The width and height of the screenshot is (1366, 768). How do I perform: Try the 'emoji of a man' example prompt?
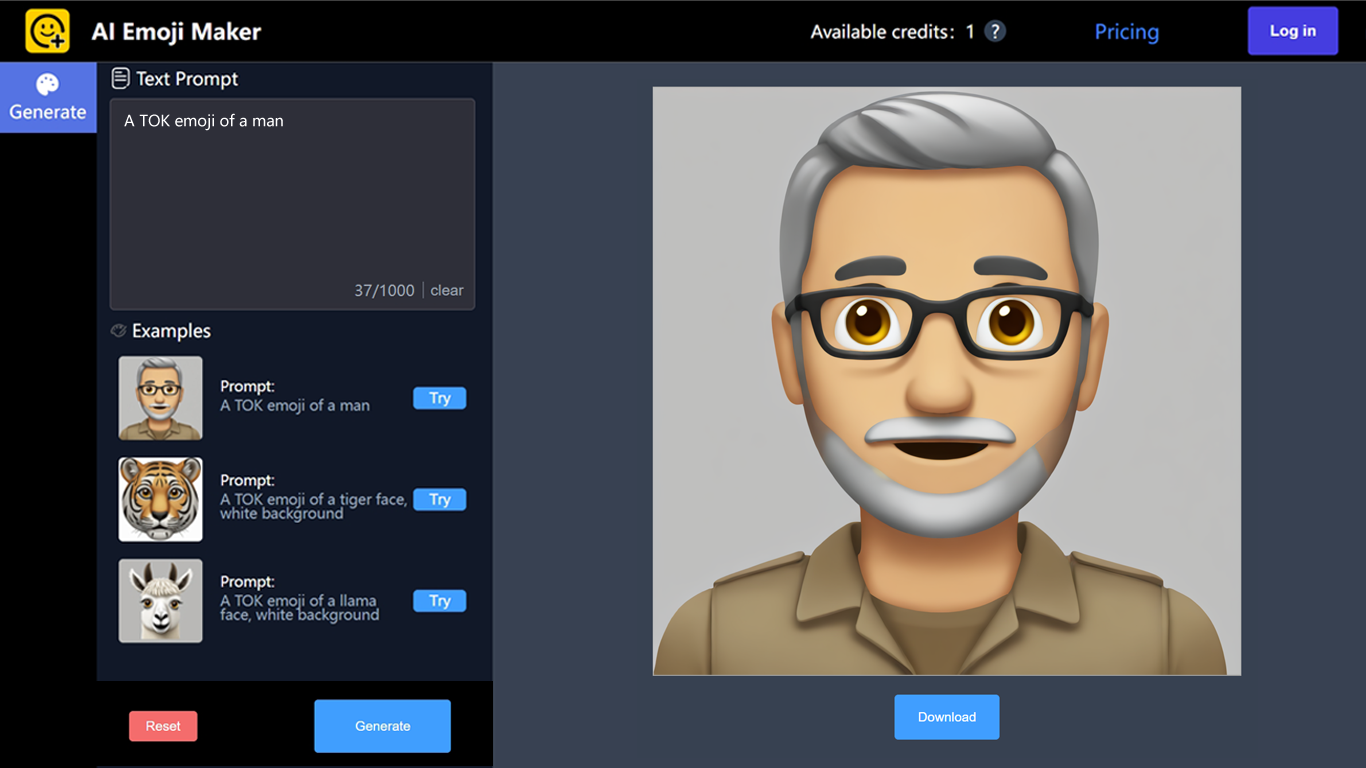(x=439, y=398)
